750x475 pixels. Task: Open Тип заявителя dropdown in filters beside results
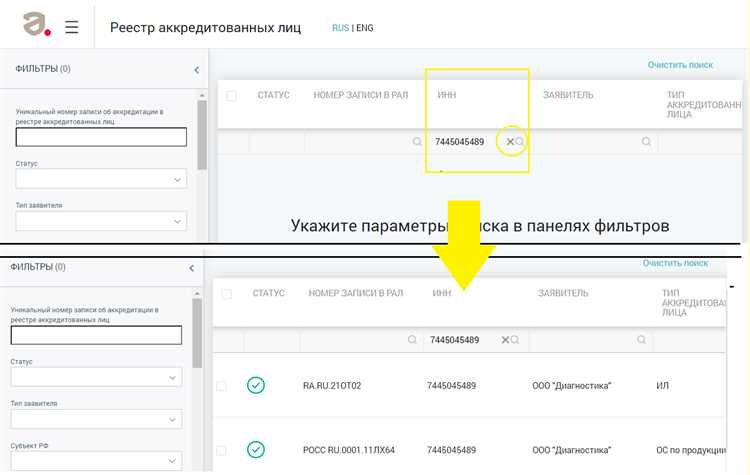pyautogui.click(x=96, y=420)
